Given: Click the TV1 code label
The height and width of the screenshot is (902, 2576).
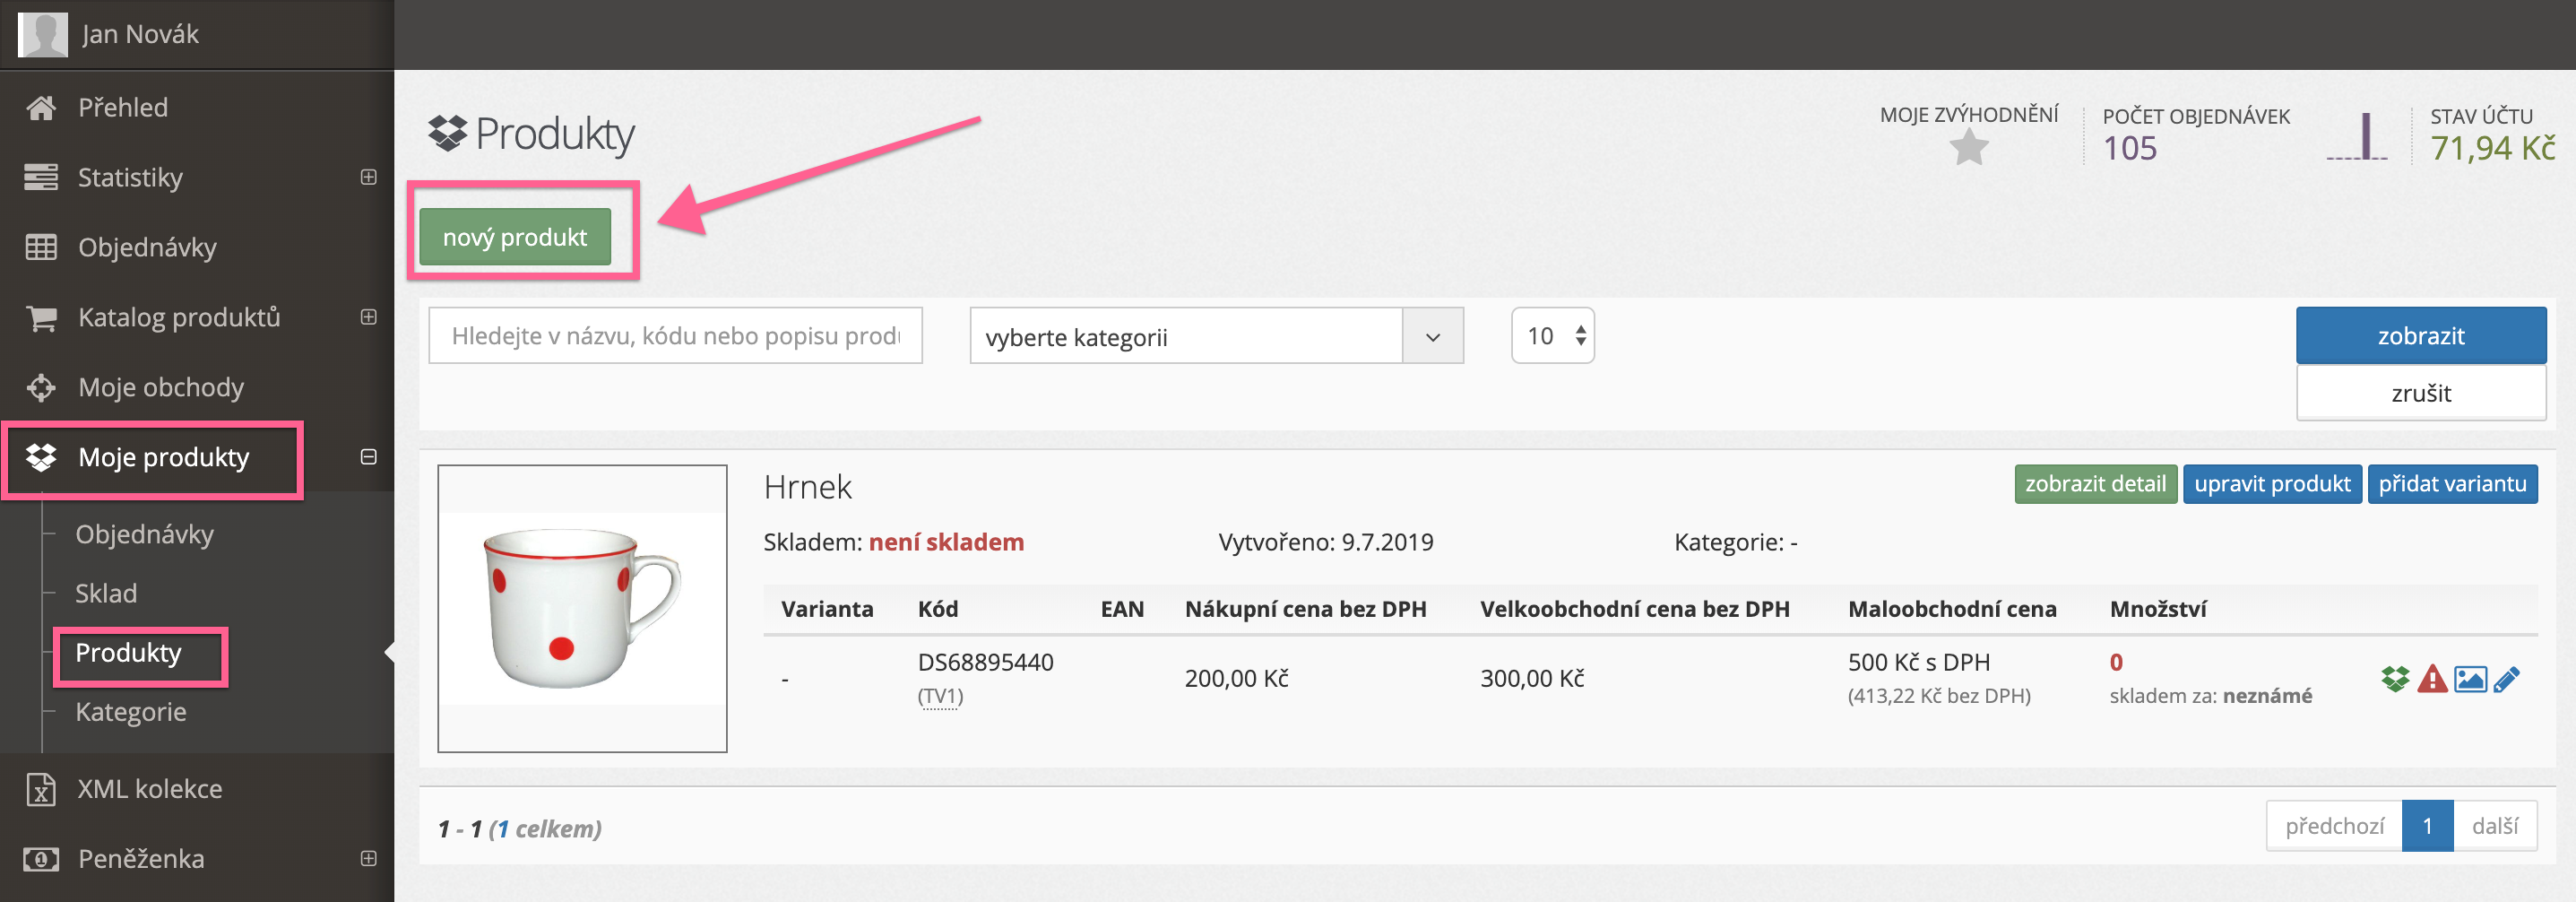Looking at the screenshot, I should (940, 696).
